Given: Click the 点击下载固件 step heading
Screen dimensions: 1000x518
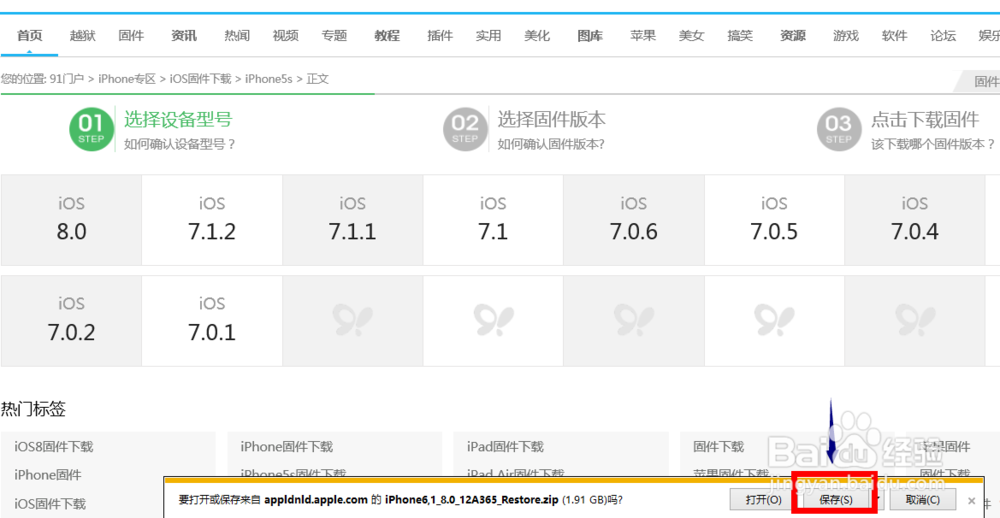Looking at the screenshot, I should pyautogui.click(x=925, y=119).
